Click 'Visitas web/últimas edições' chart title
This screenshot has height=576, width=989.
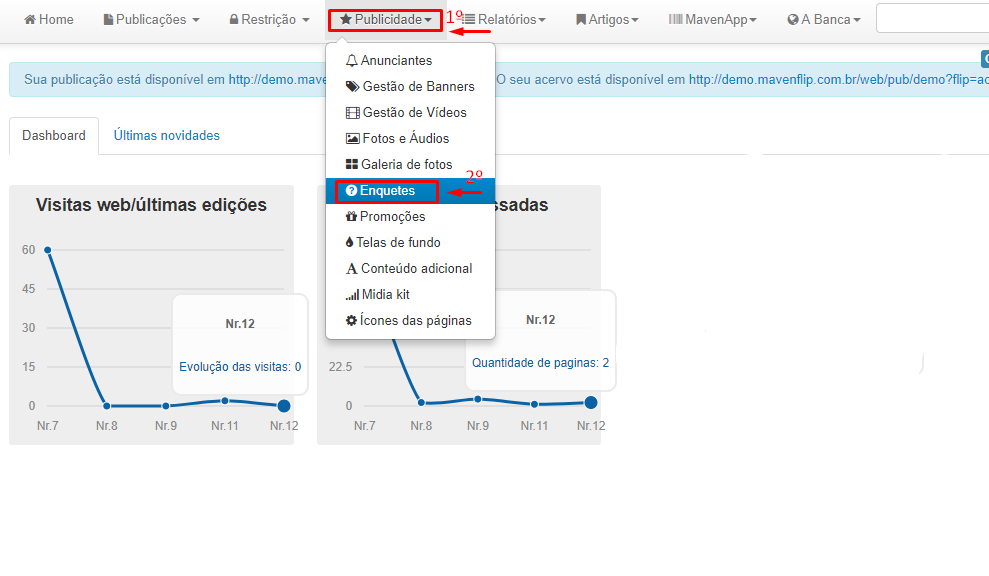click(x=151, y=205)
